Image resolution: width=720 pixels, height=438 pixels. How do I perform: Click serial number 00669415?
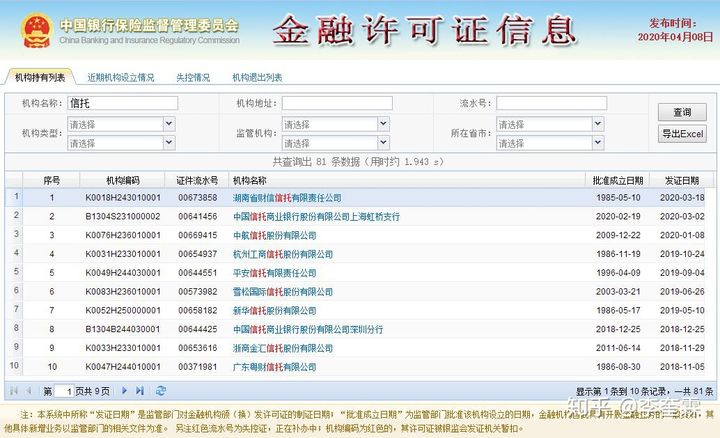(x=197, y=236)
